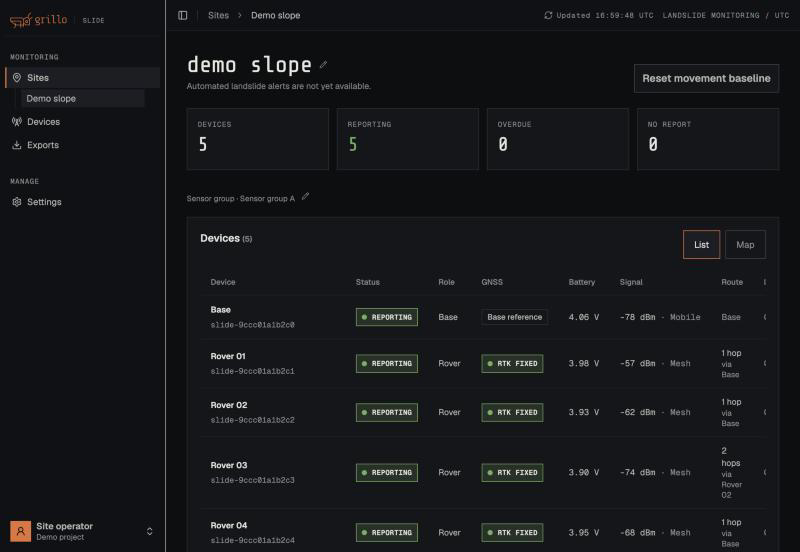Click RTK FIXED badge for Rover 02
This screenshot has width=800, height=552.
click(512, 412)
